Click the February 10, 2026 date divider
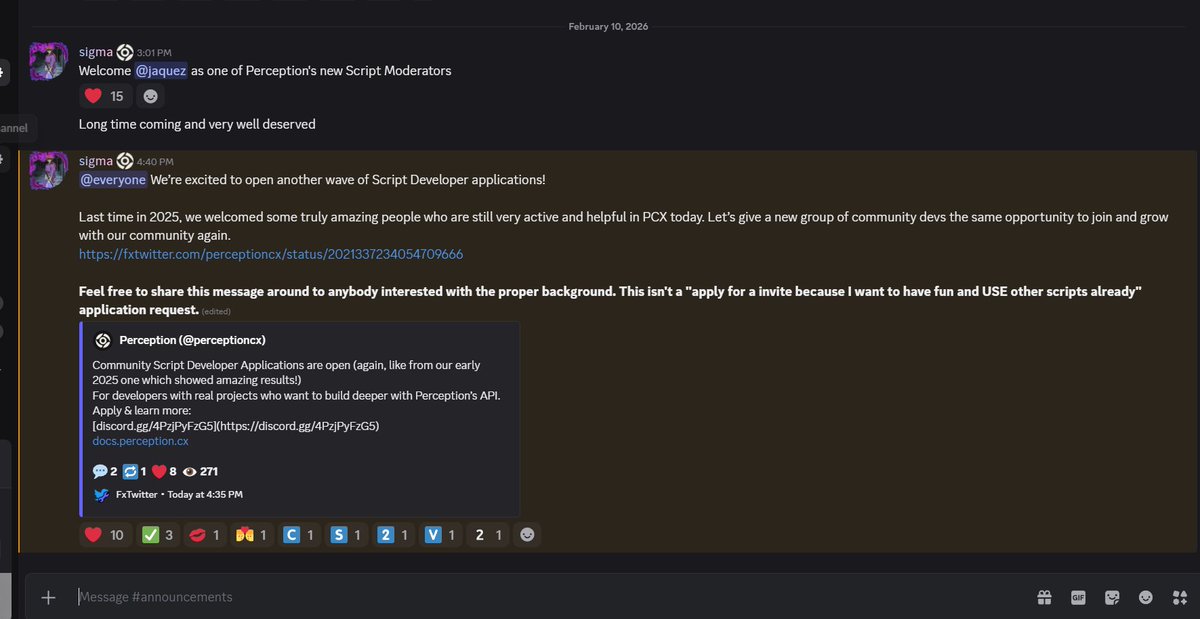Viewport: 1200px width, 619px height. coord(608,26)
